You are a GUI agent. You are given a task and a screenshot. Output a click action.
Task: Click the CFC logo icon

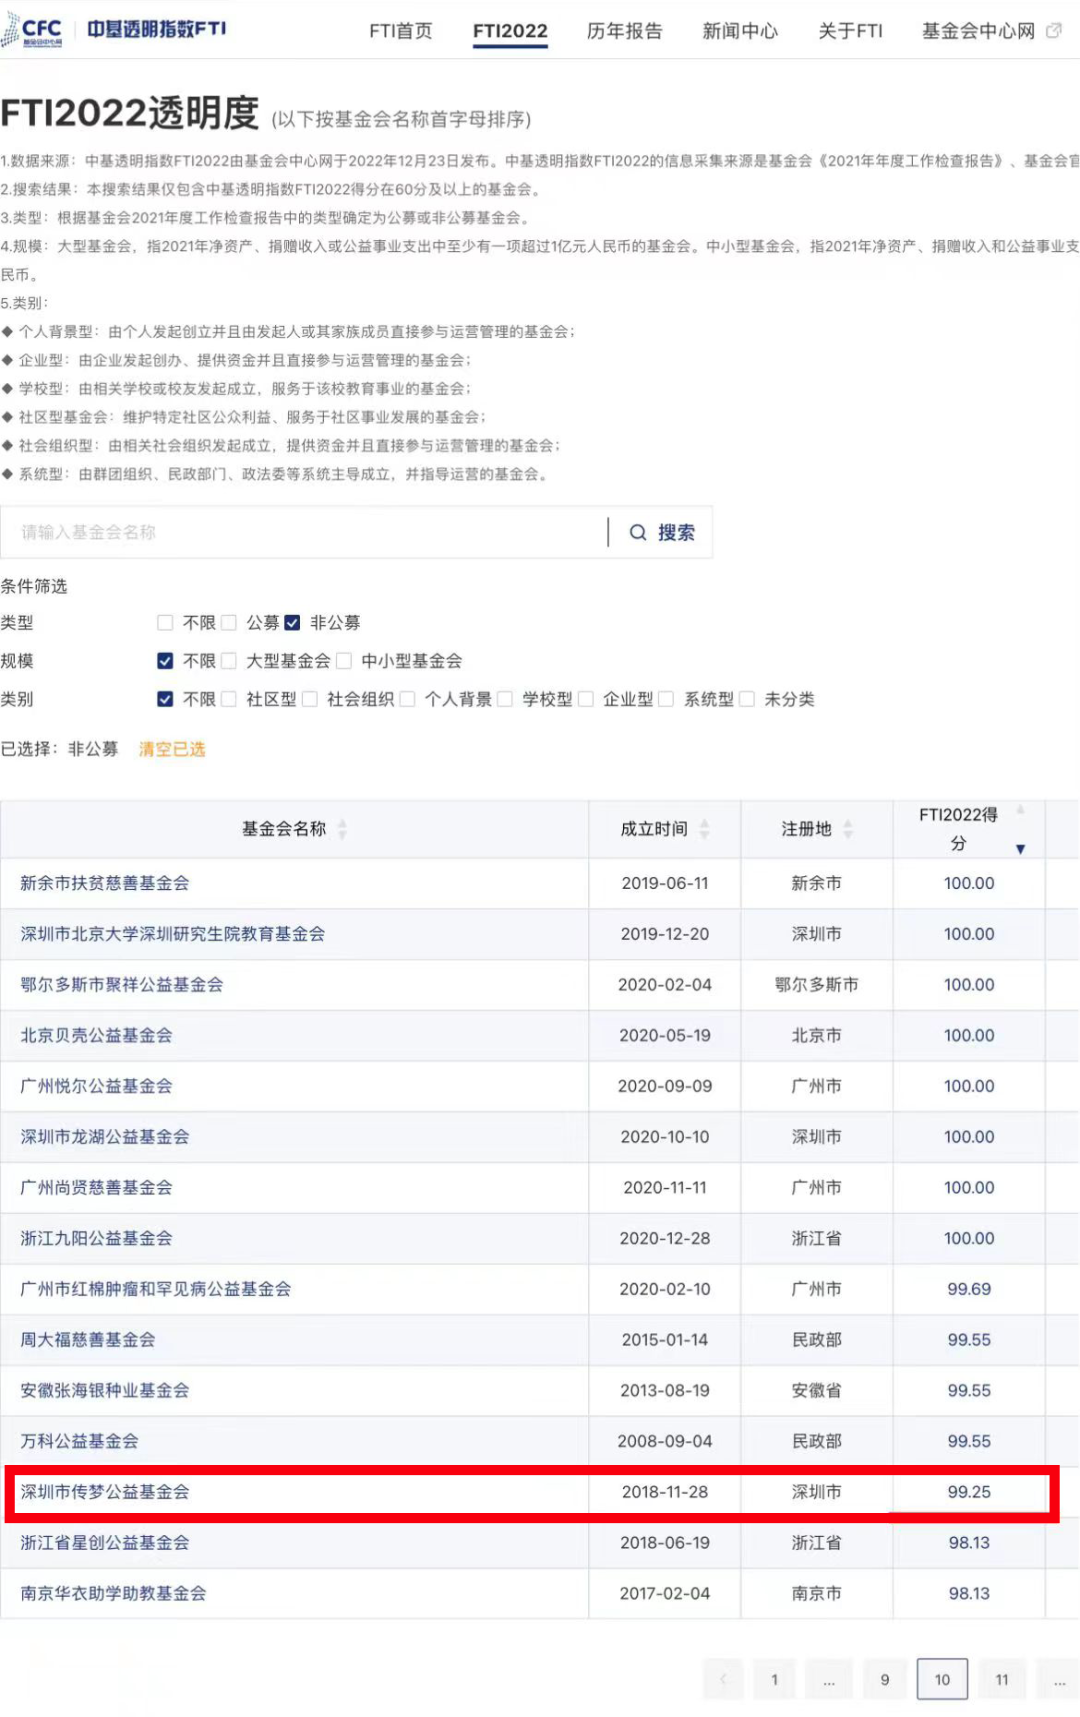click(32, 30)
